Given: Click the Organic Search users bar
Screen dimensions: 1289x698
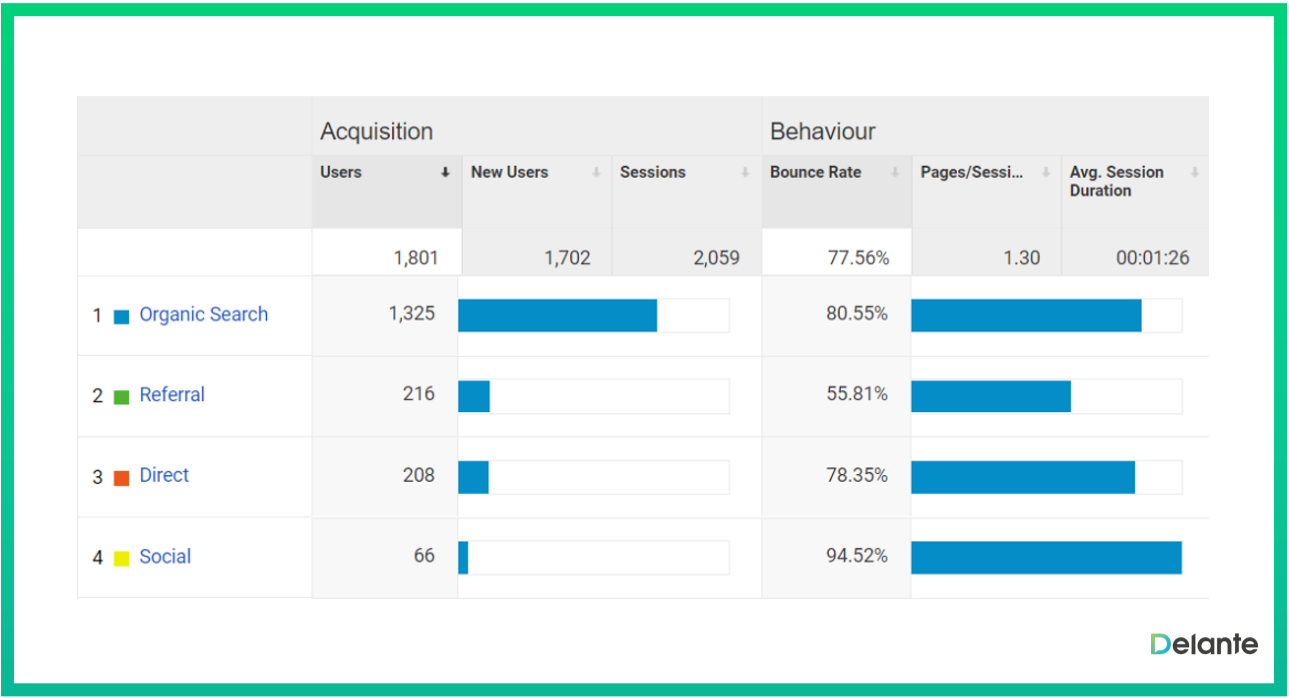Looking at the screenshot, I should click(x=557, y=315).
